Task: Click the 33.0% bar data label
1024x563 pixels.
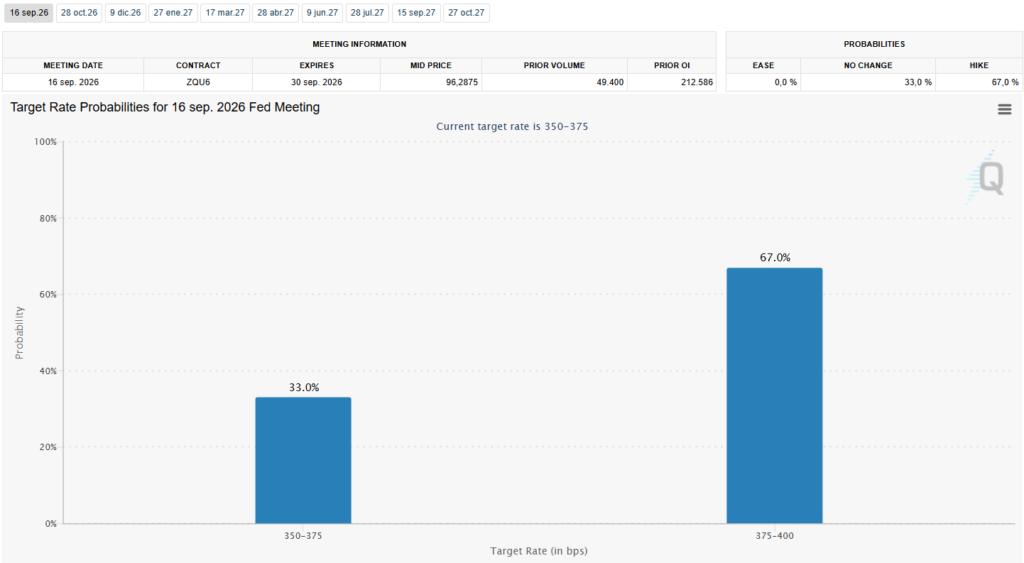Action: pyautogui.click(x=304, y=387)
